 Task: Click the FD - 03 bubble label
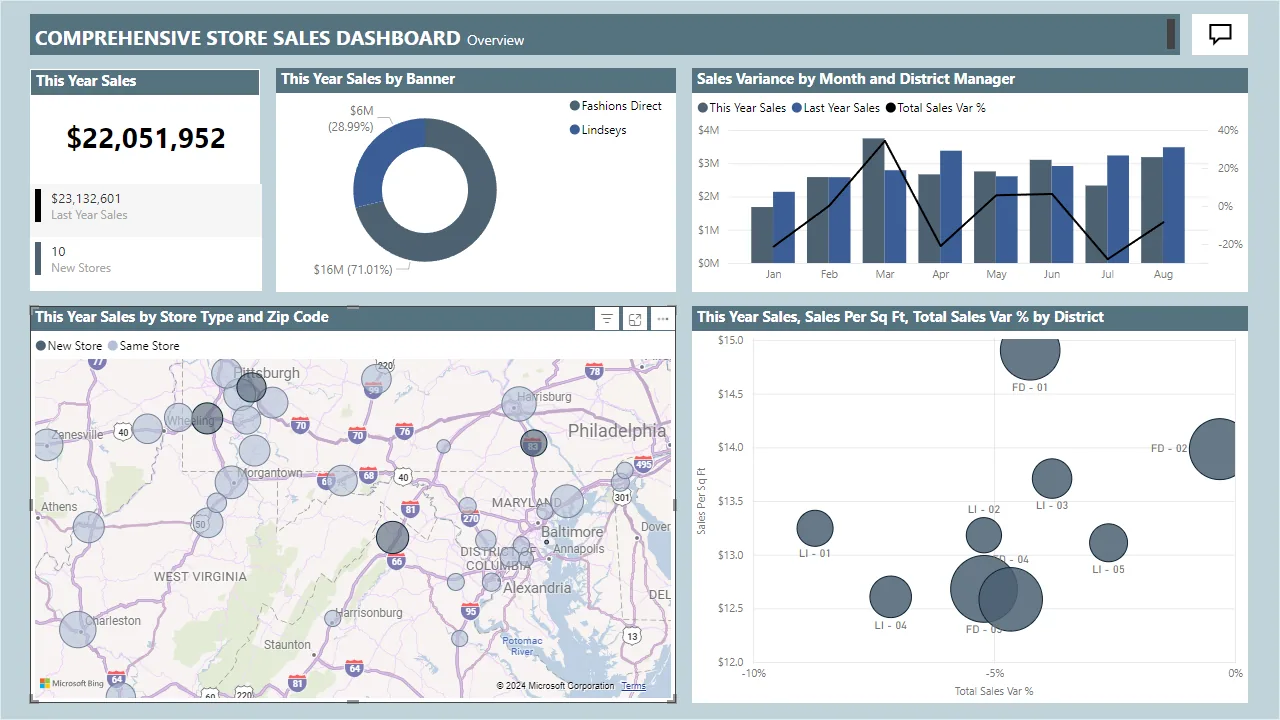tap(984, 630)
